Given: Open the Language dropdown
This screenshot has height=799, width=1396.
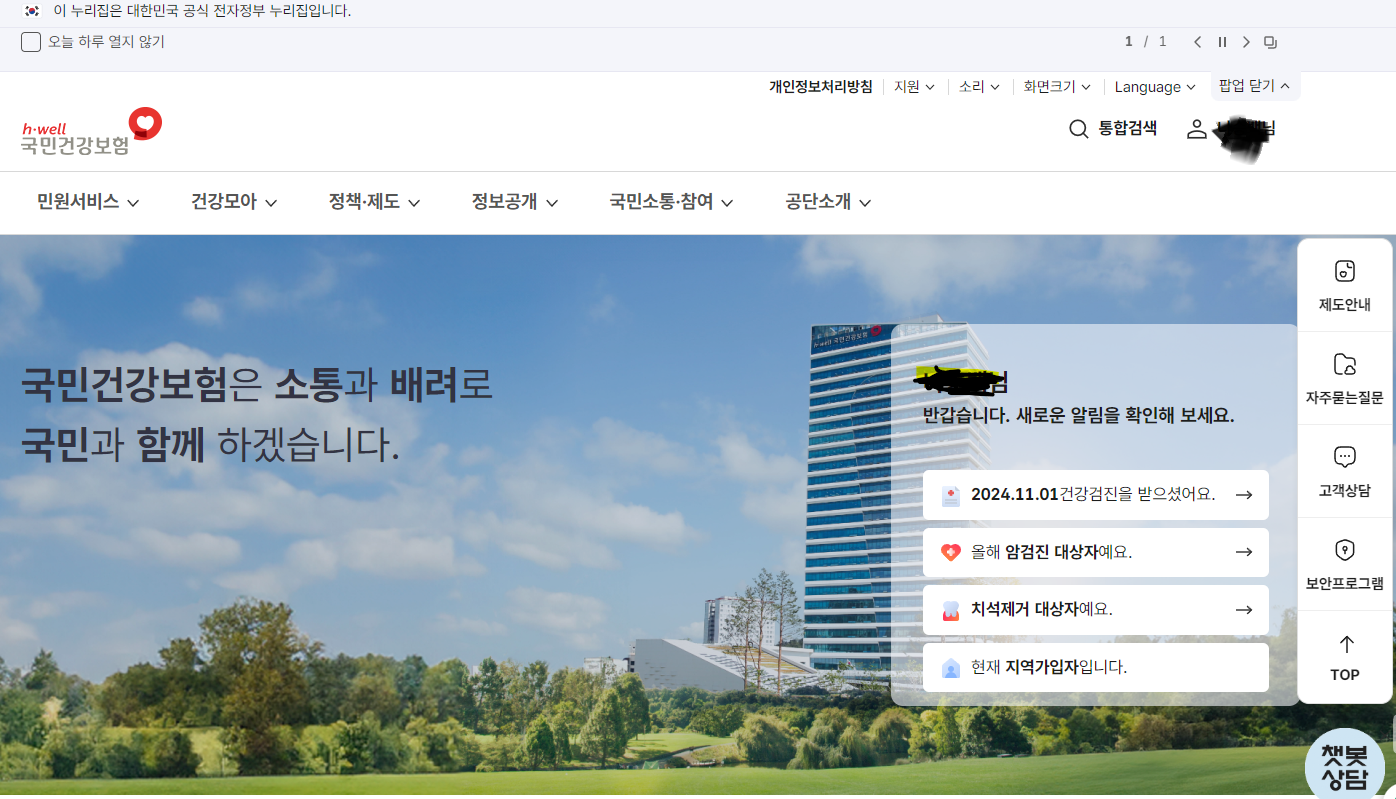Looking at the screenshot, I should (1155, 87).
